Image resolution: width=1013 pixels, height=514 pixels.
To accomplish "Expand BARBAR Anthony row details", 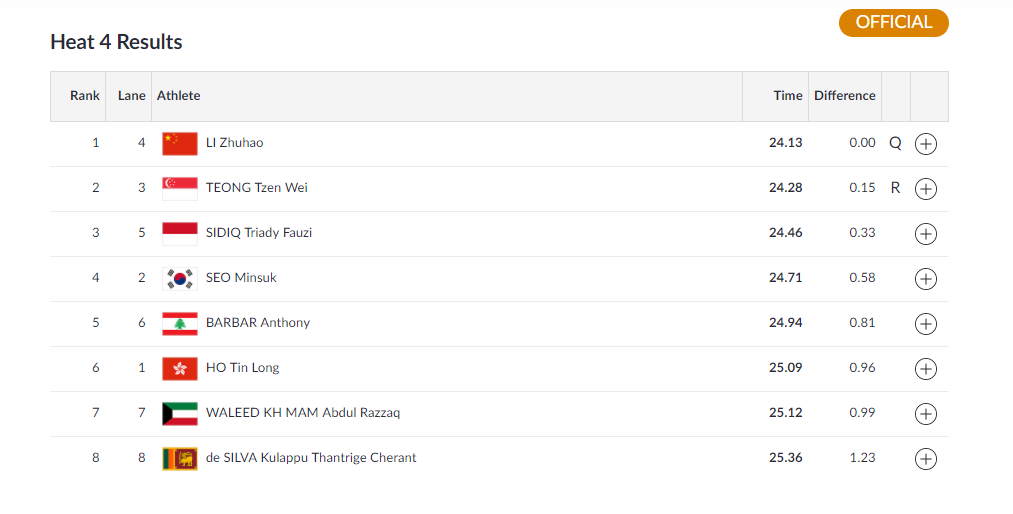I will click(x=926, y=324).
